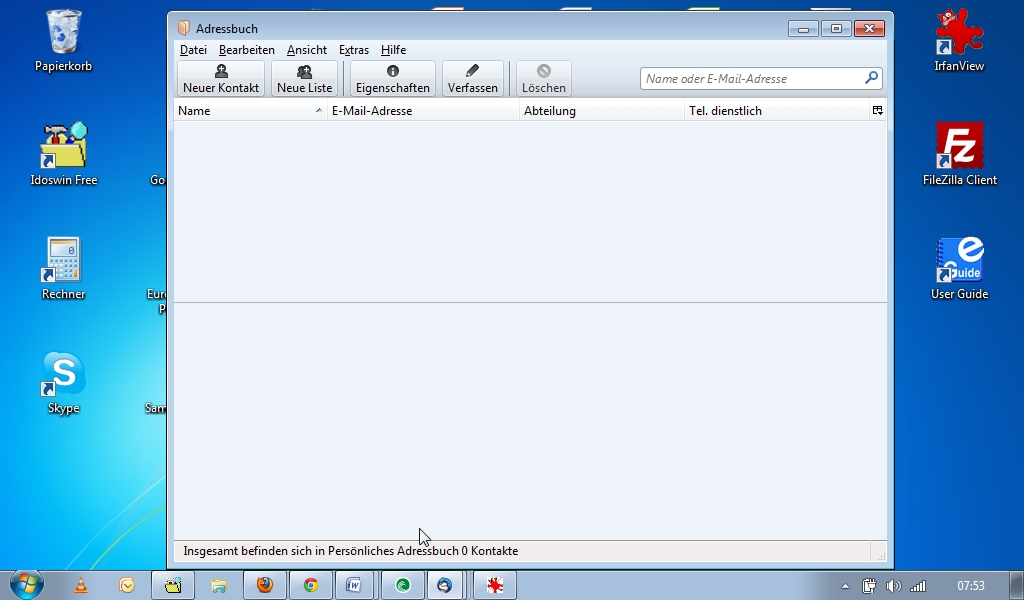Click the Word taskbar icon

pyautogui.click(x=353, y=585)
